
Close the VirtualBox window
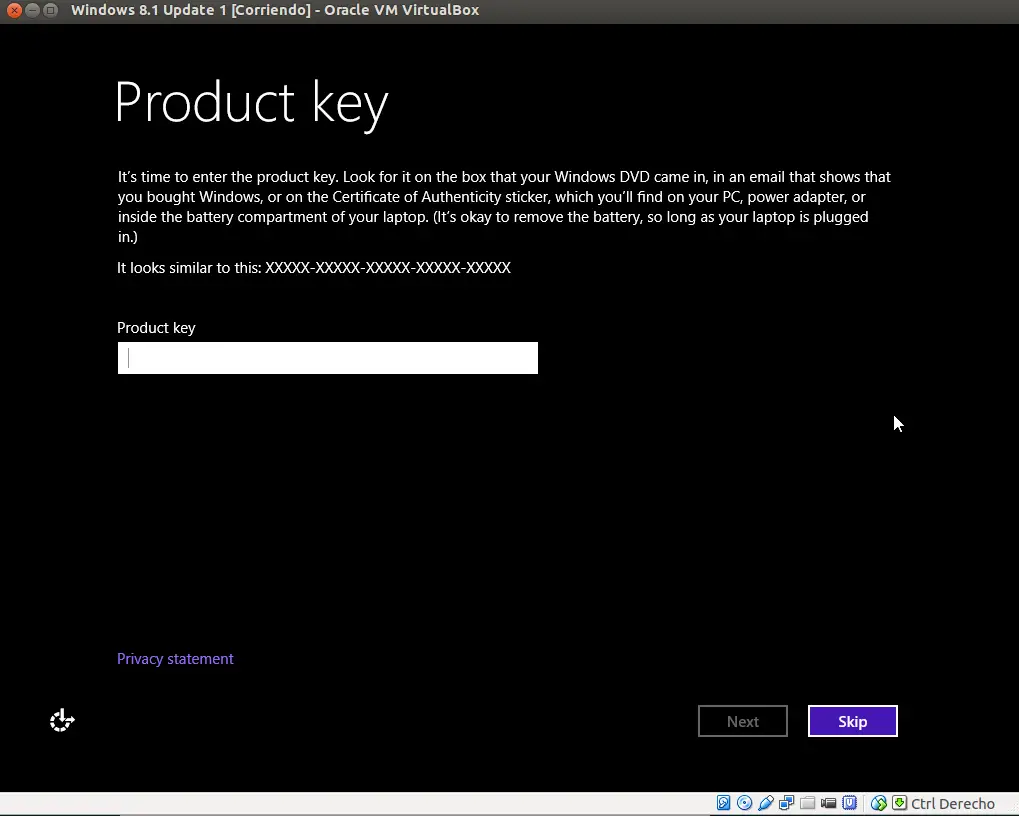coord(14,10)
